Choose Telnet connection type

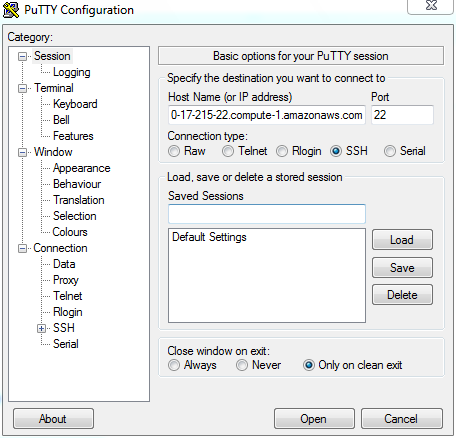coord(228,151)
